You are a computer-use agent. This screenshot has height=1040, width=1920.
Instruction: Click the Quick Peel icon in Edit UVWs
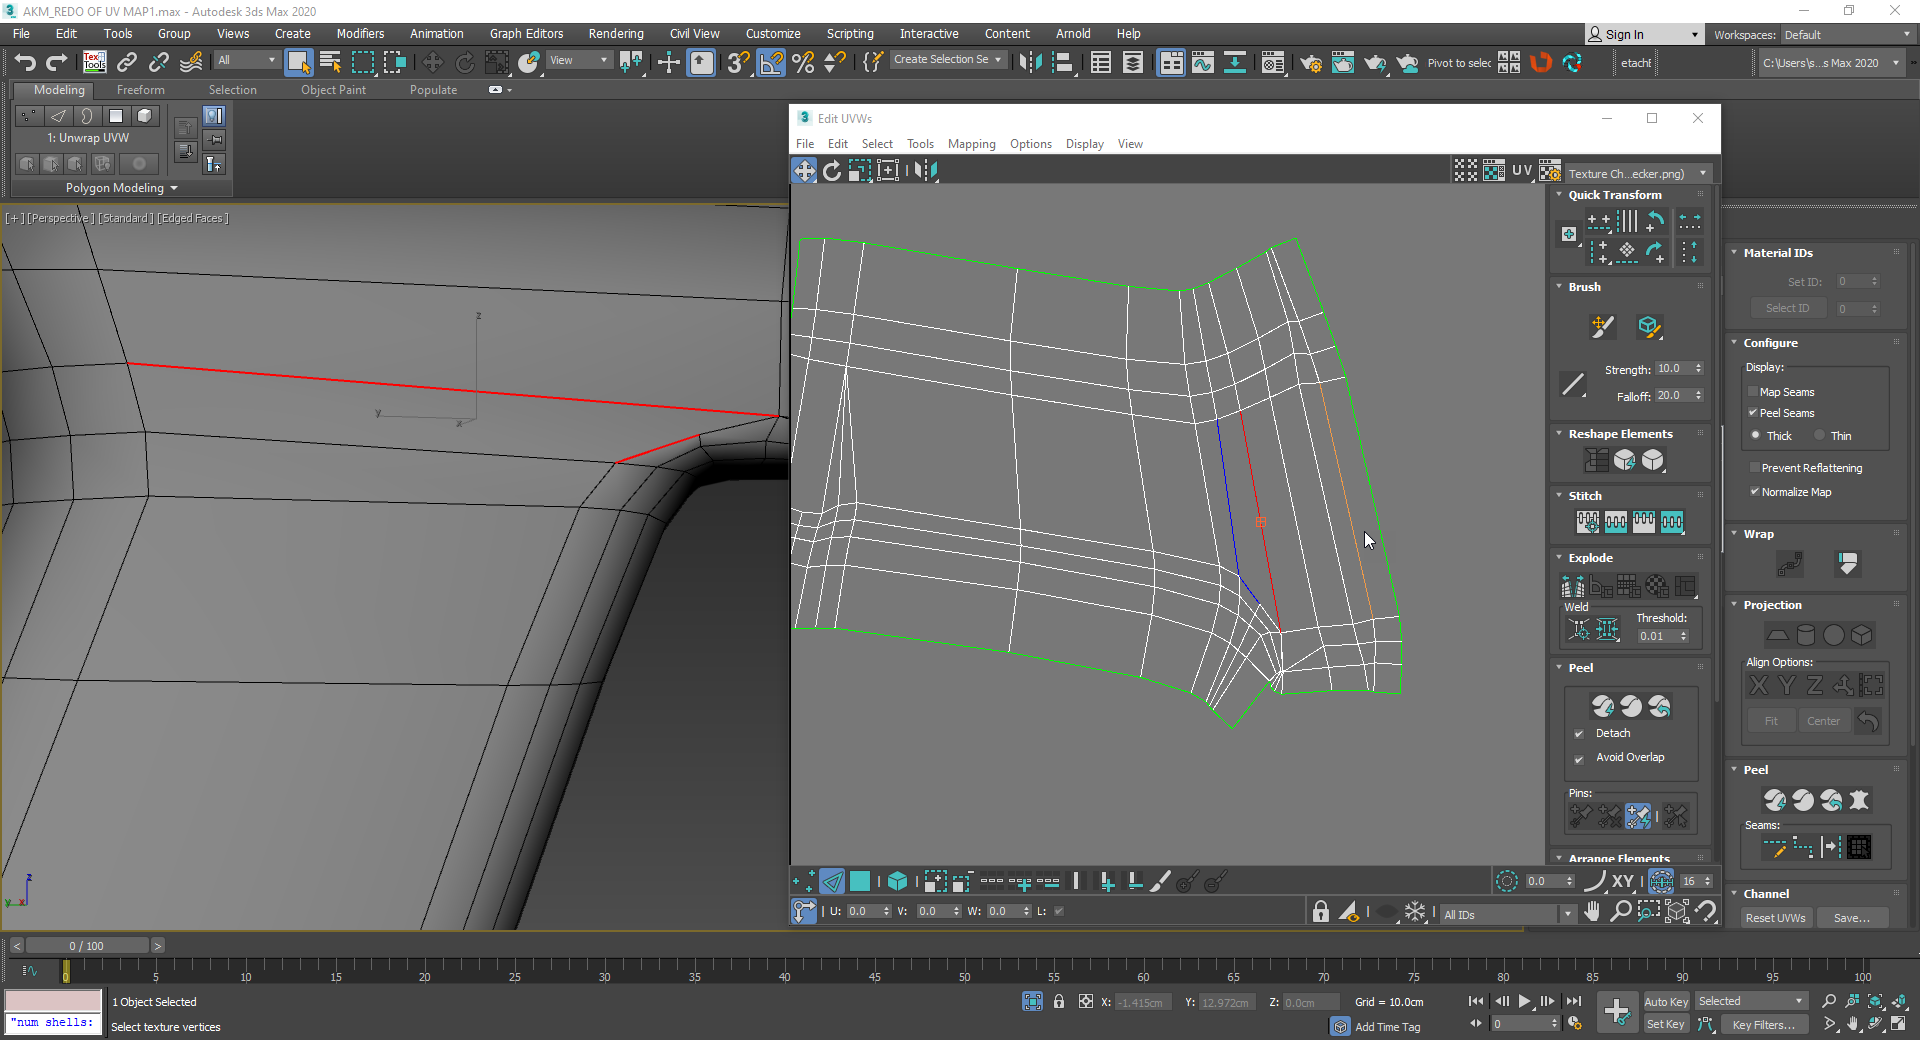(1603, 706)
